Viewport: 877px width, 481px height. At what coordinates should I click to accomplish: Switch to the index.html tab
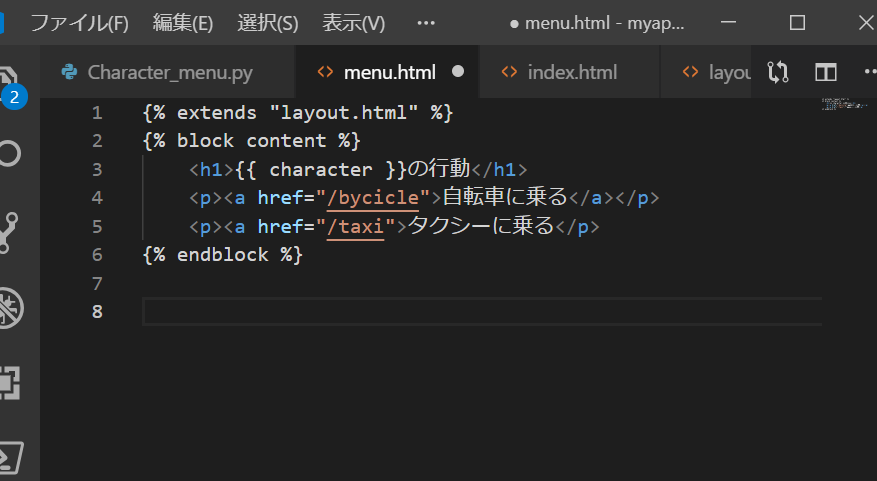pyautogui.click(x=569, y=72)
